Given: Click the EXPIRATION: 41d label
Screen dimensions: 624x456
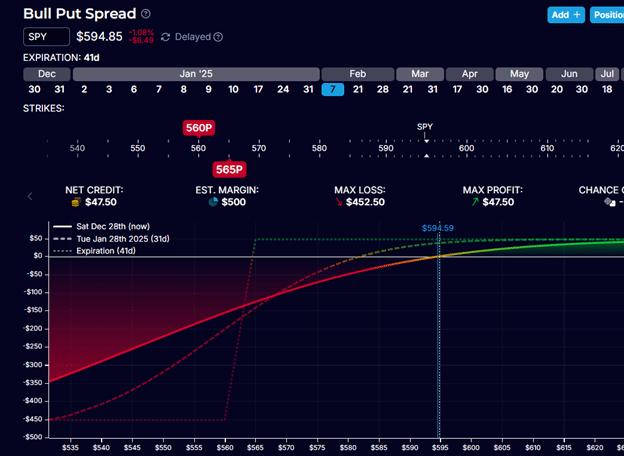Looking at the screenshot, I should point(61,58).
